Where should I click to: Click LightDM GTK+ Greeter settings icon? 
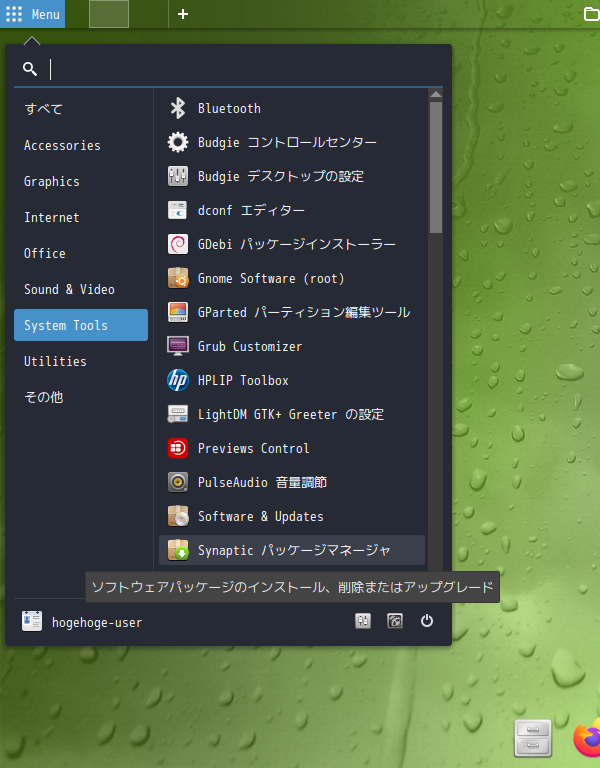coord(177,414)
